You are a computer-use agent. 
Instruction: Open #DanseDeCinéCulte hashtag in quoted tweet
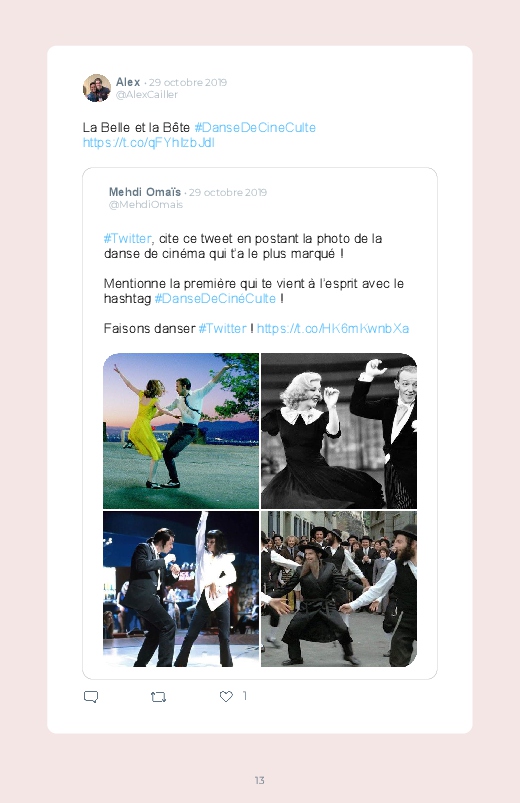[x=215, y=299]
